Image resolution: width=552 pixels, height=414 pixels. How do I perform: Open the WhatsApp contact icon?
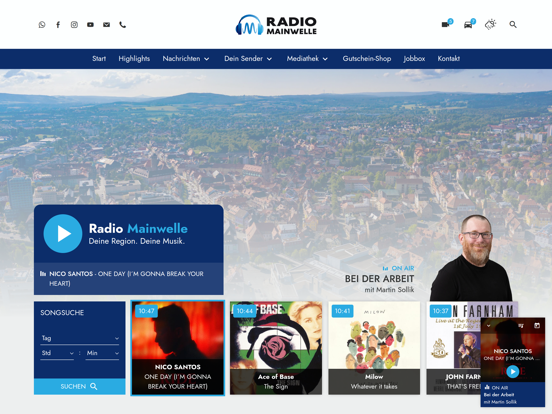(42, 25)
